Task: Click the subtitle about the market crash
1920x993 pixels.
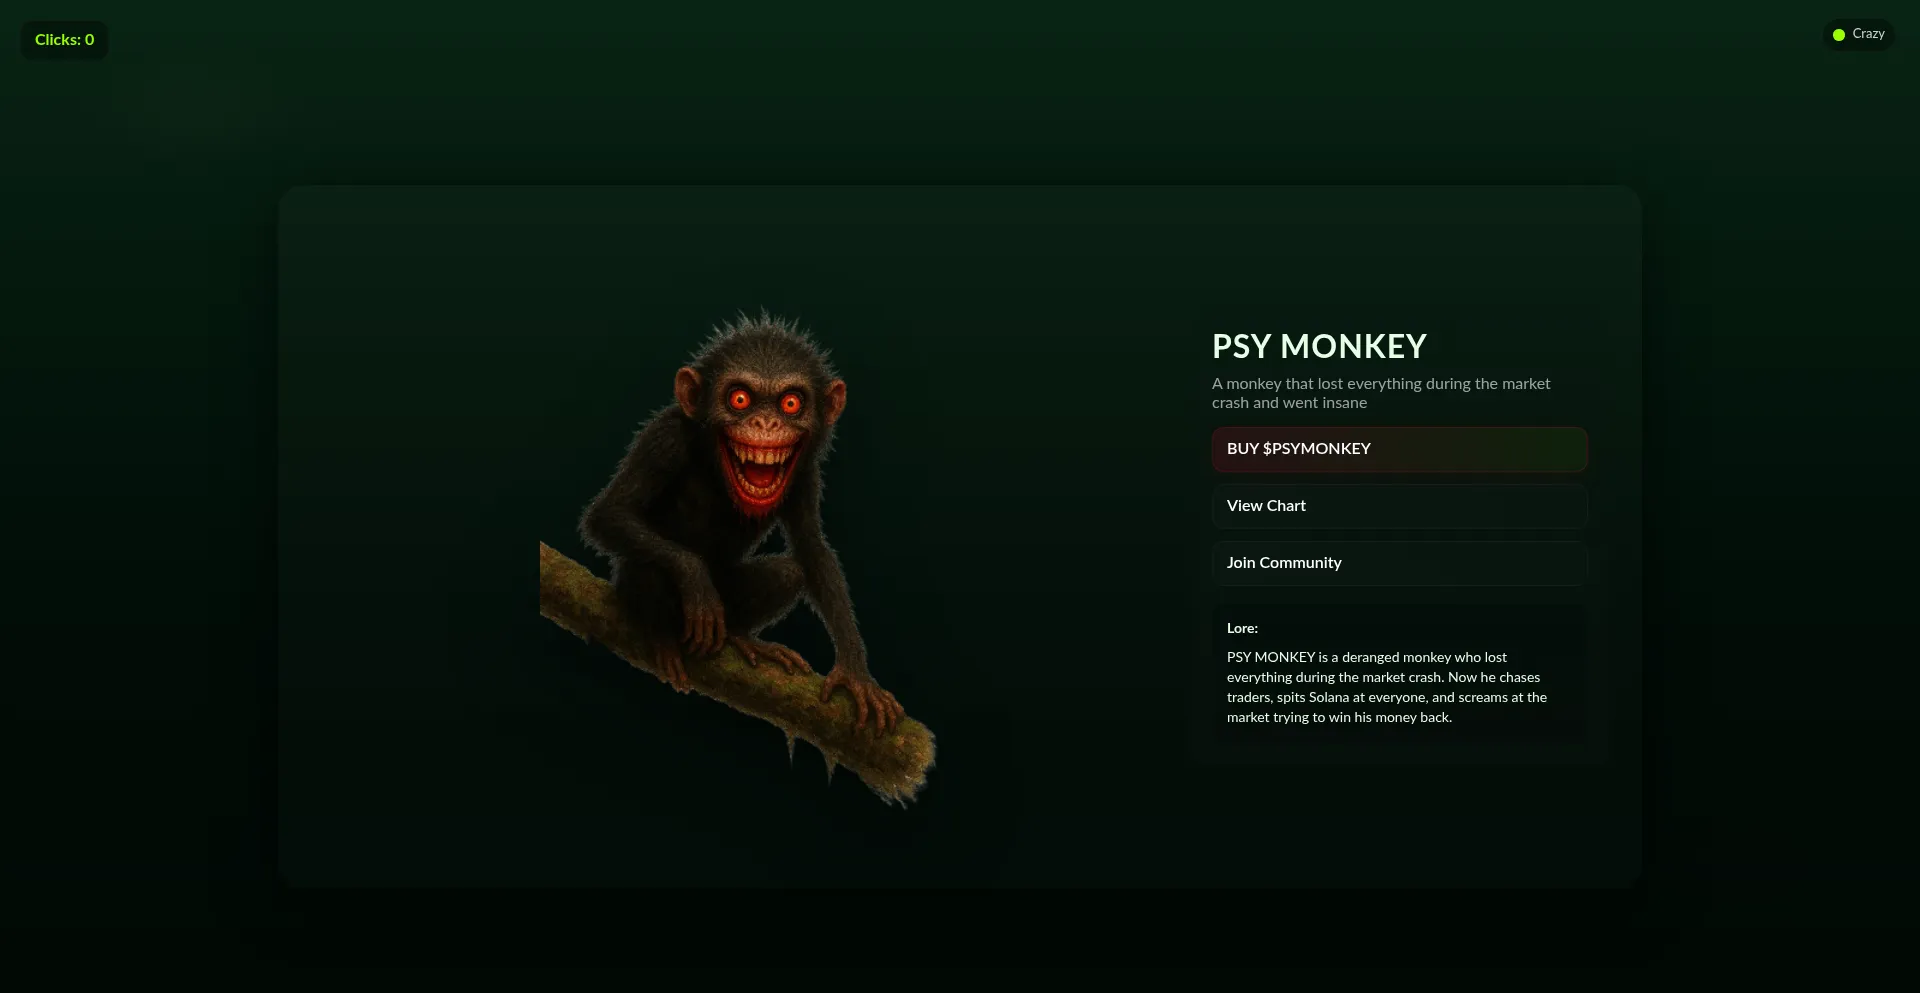Action: 1381,393
